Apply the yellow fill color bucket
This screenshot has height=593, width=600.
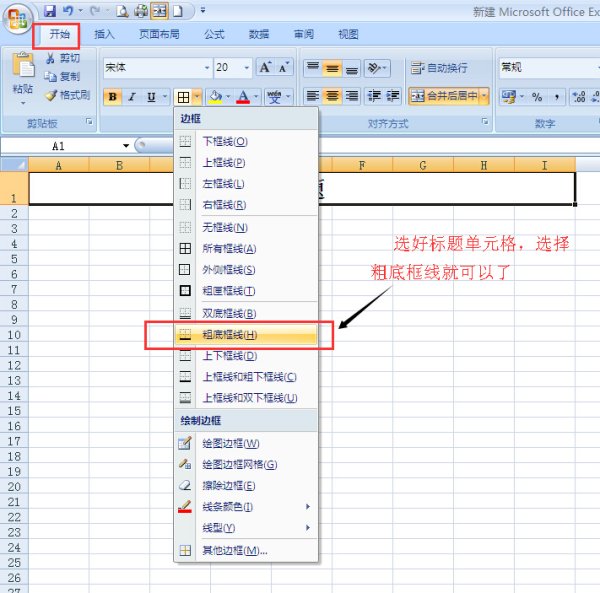215,97
